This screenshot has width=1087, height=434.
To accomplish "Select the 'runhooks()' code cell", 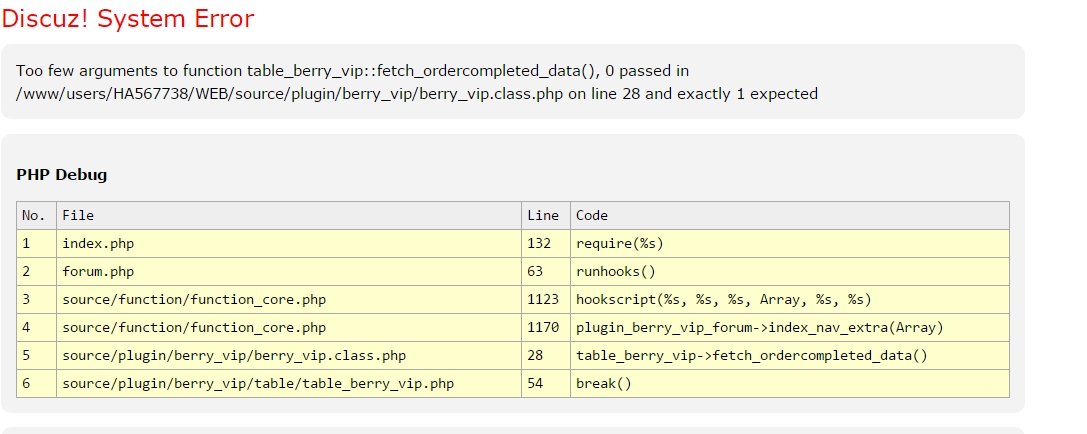I will 790,272.
